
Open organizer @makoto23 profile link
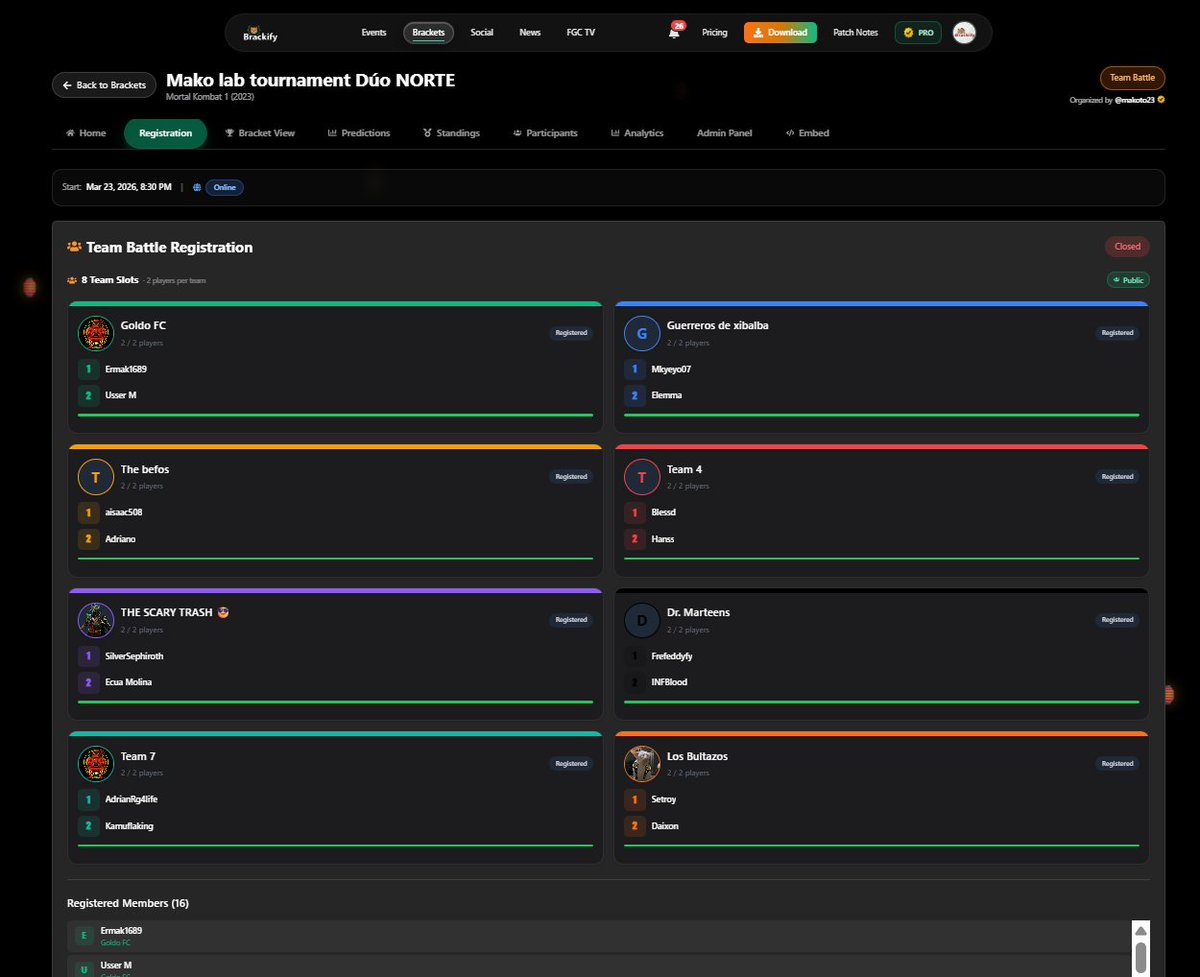point(1135,100)
